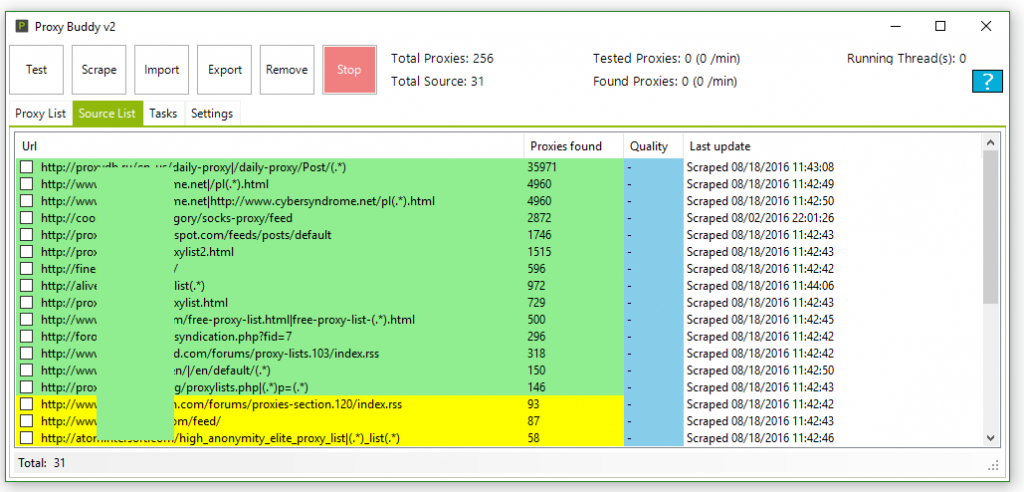This screenshot has height=492, width=1024.
Task: Click the scrollbar down arrow in source list
Action: pyautogui.click(x=991, y=438)
